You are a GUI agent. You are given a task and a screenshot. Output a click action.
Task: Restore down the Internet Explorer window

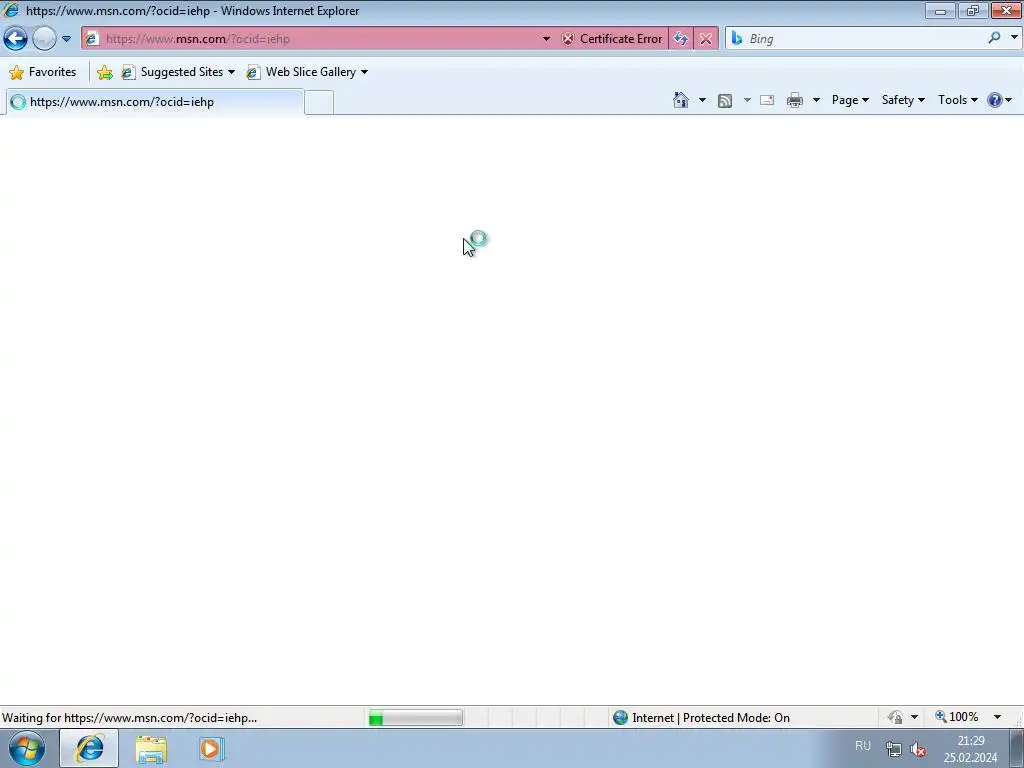point(972,10)
